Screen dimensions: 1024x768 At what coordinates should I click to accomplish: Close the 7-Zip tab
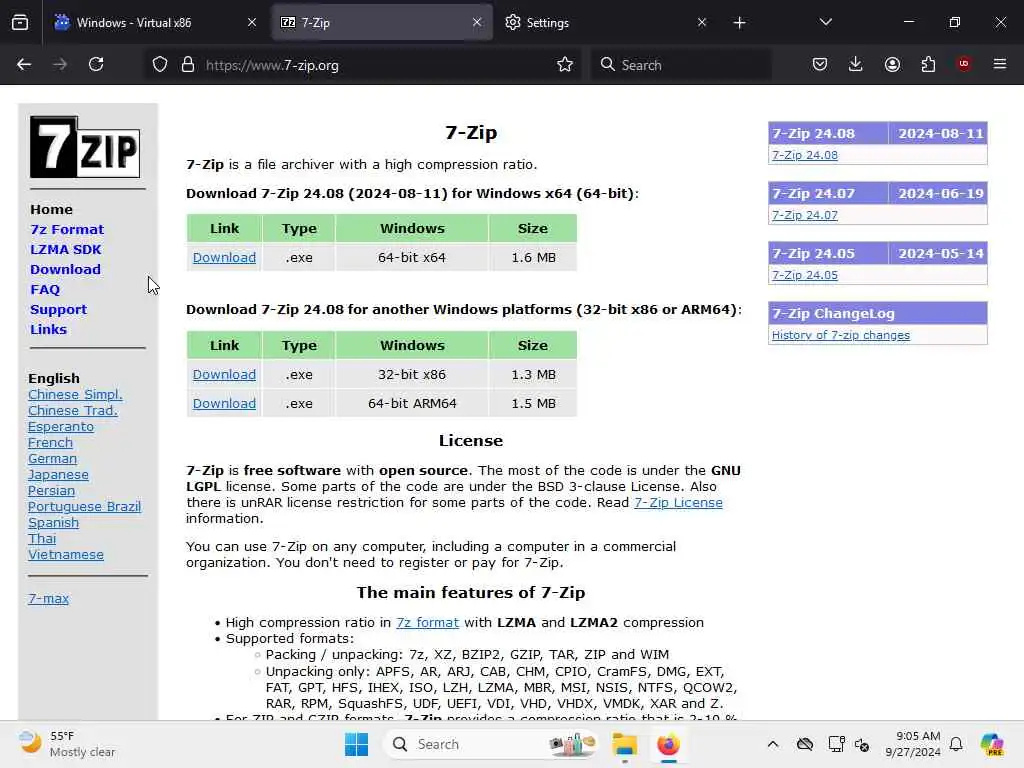[477, 22]
